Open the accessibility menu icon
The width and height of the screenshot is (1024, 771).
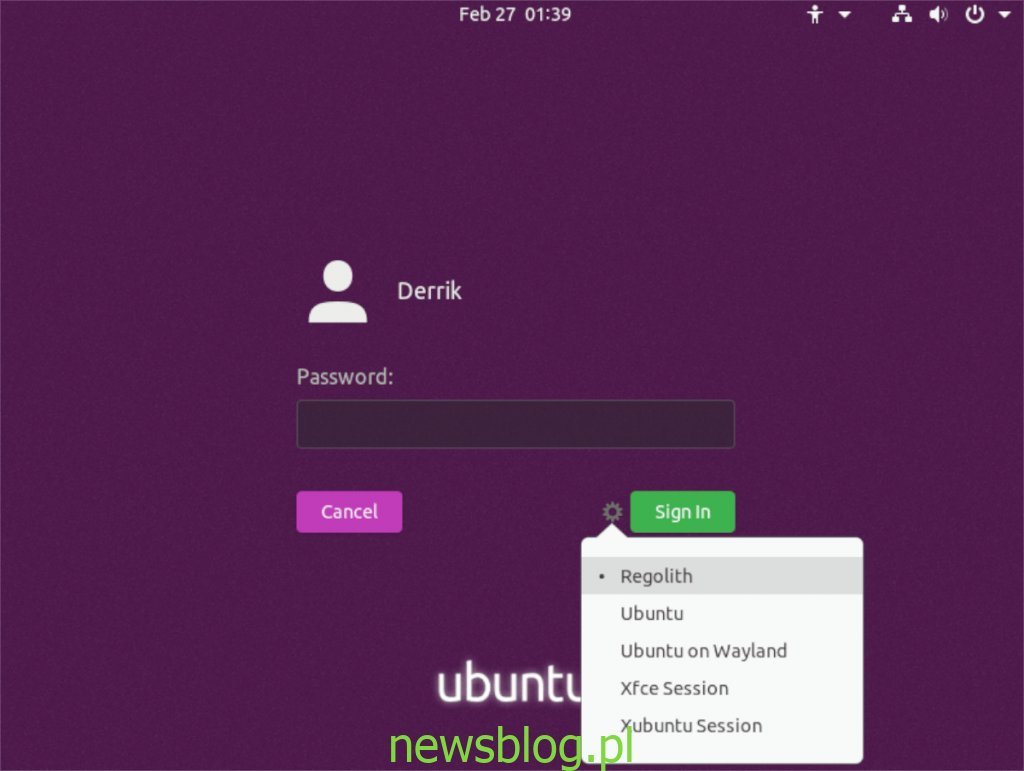[x=814, y=14]
